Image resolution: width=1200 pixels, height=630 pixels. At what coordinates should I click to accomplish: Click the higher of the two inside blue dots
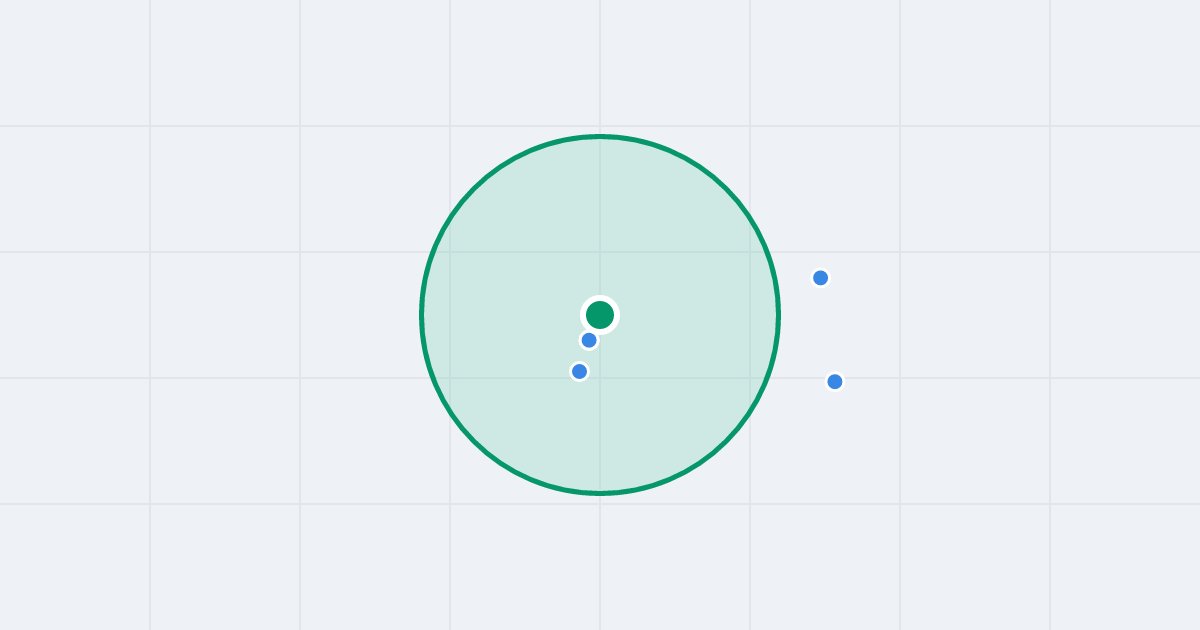[x=589, y=340]
